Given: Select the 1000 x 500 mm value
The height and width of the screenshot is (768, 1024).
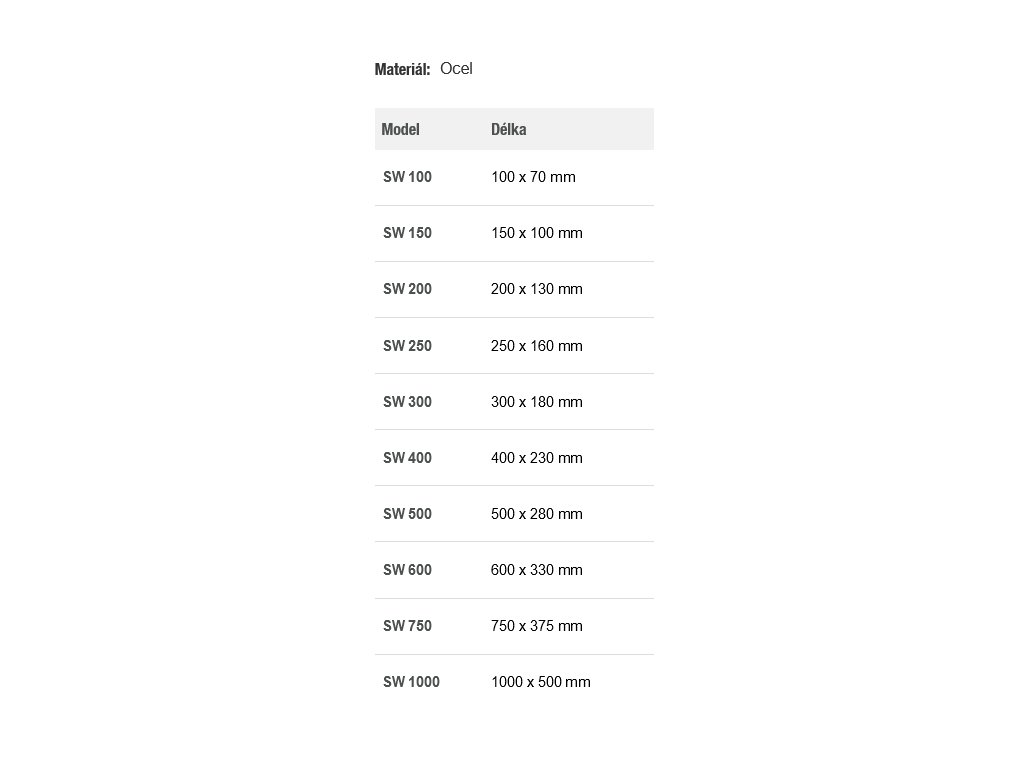Looking at the screenshot, I should click(x=540, y=682).
